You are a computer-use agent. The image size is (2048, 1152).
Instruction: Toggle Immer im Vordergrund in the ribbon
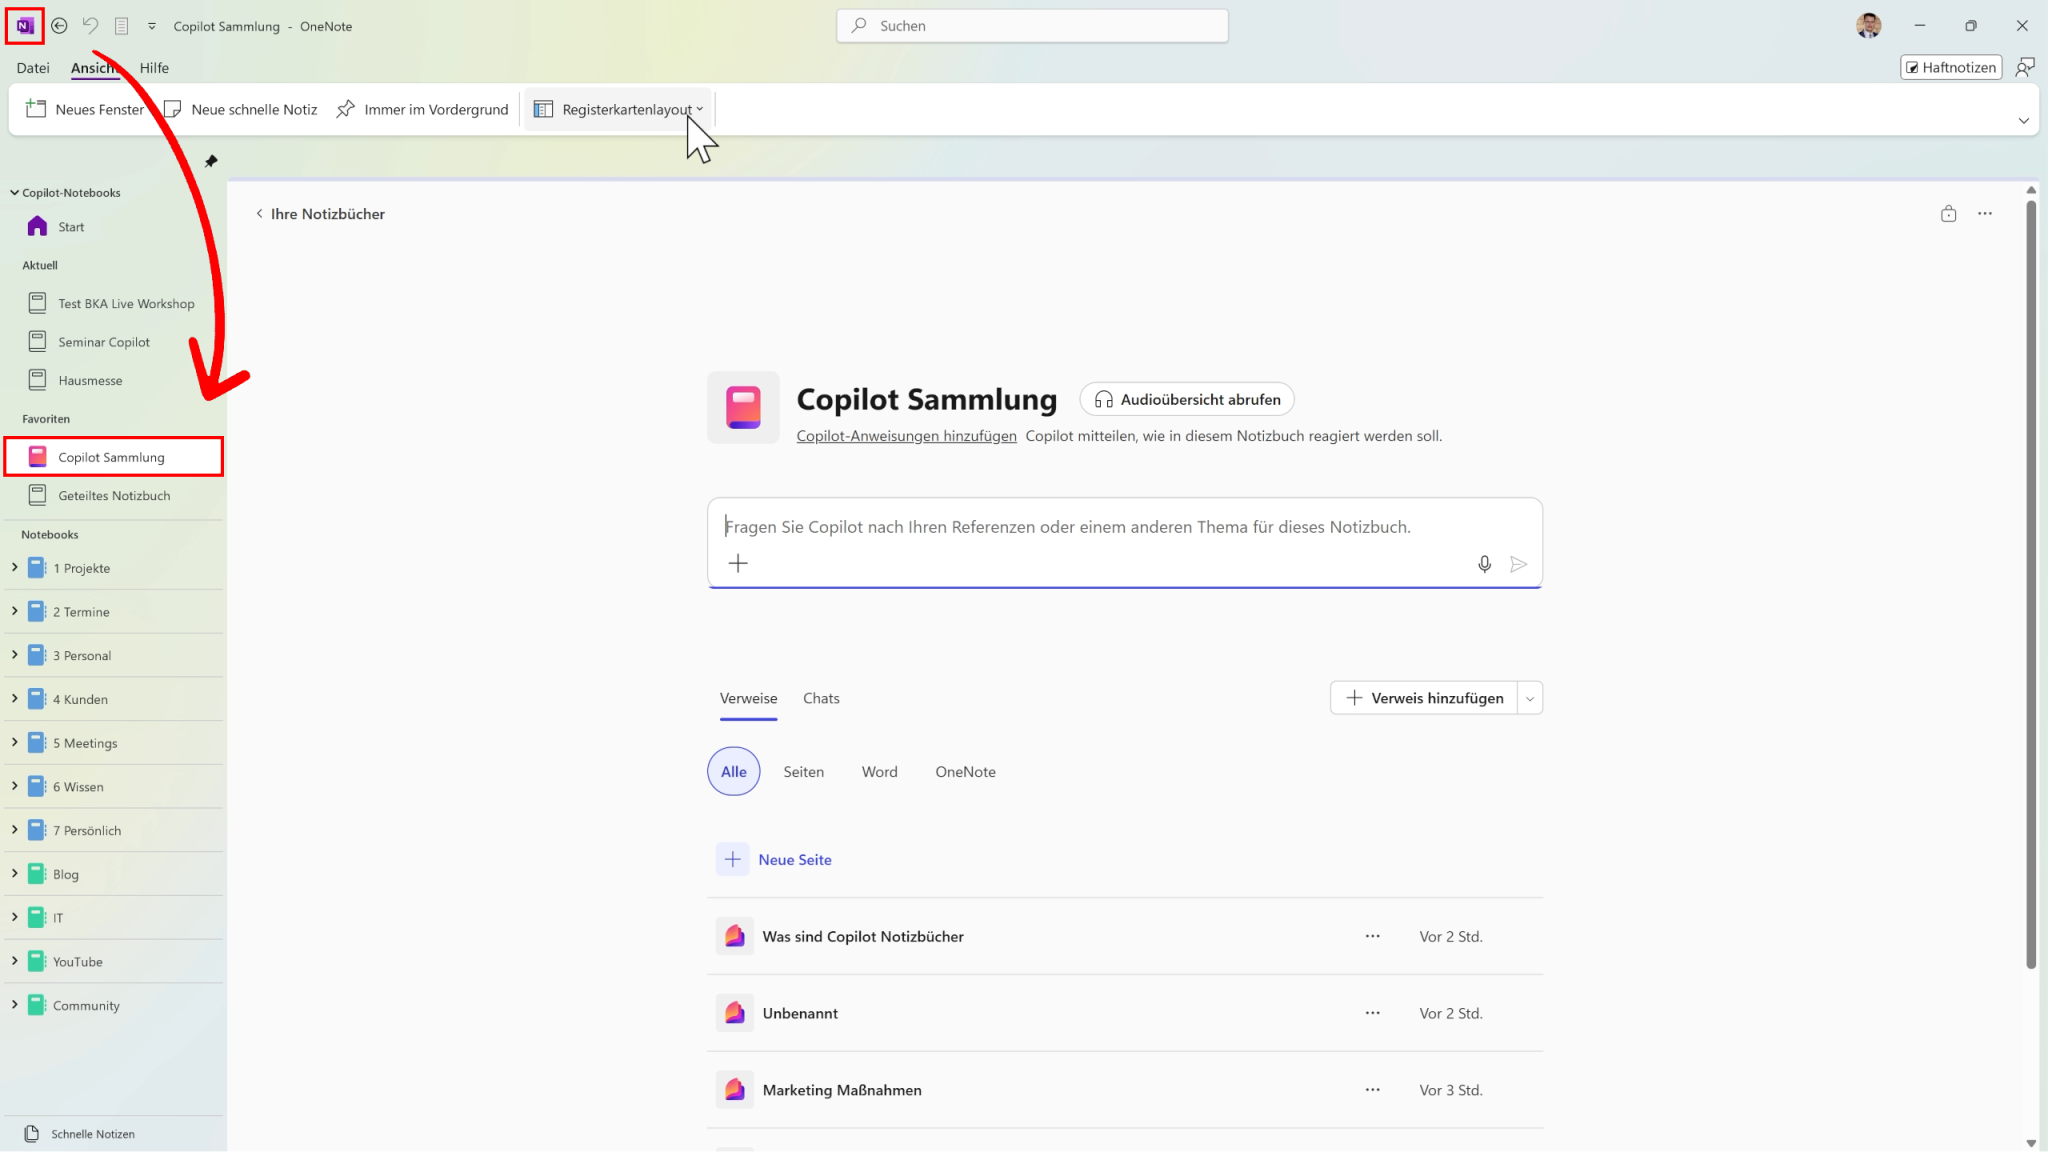422,109
